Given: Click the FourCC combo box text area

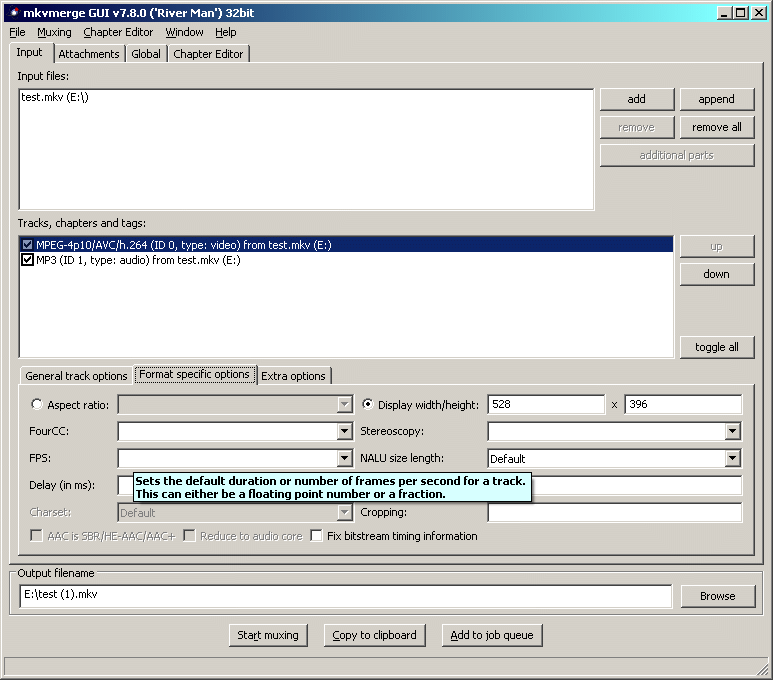Looking at the screenshot, I should point(228,431).
